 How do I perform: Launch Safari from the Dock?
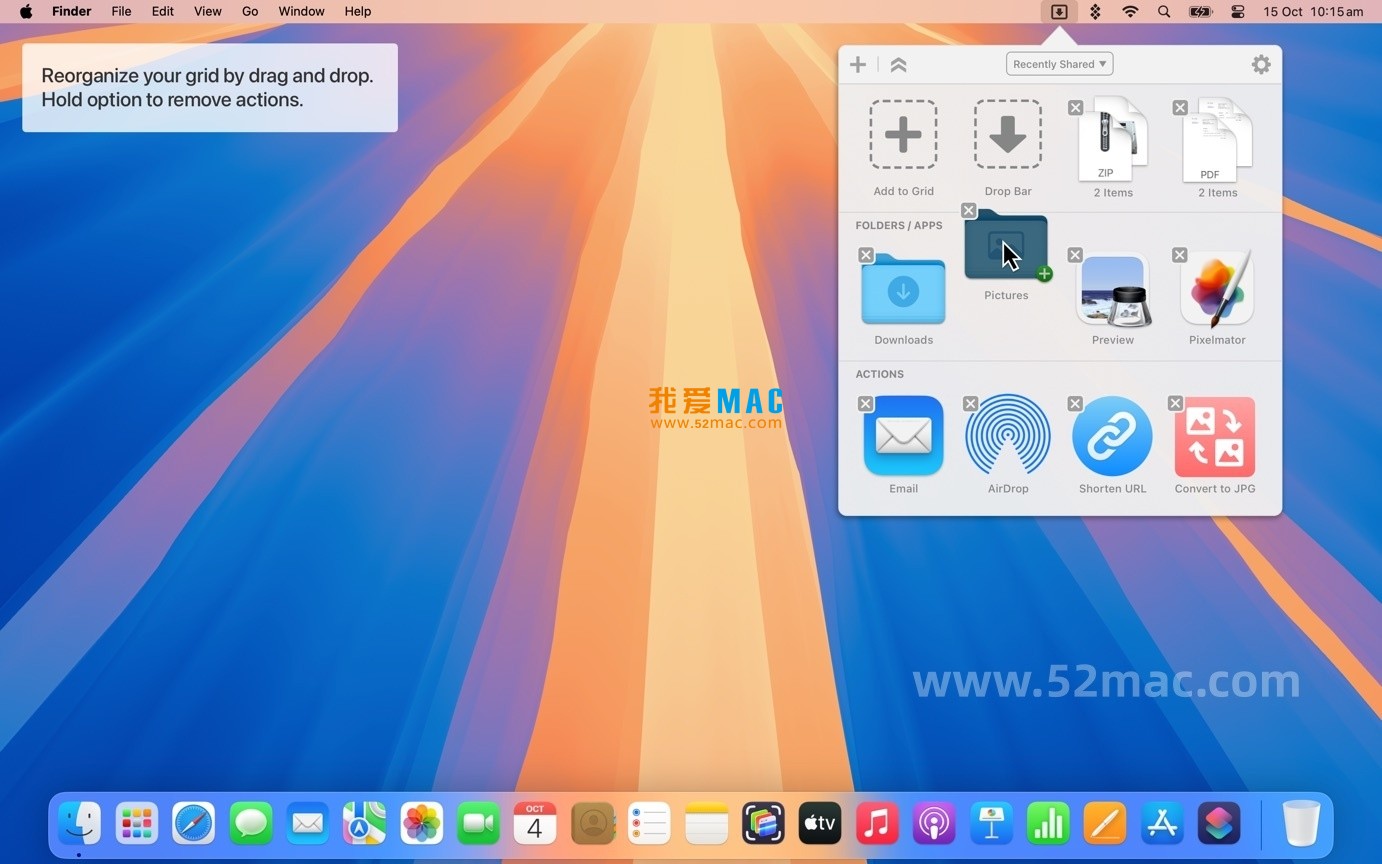point(193,822)
